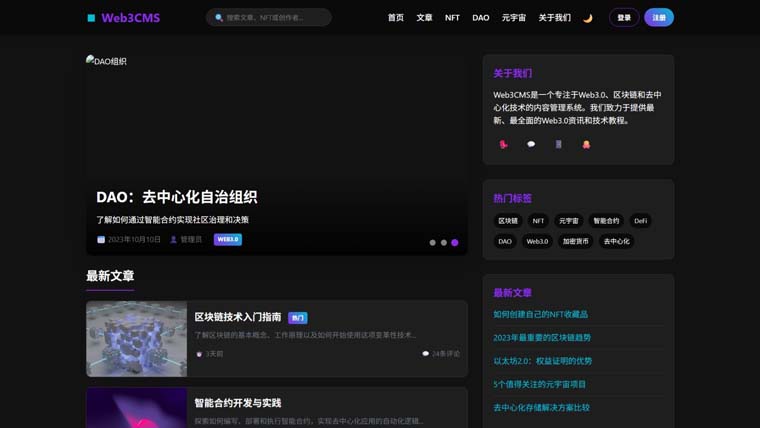Click the user icon beside 管理员
This screenshot has width=760, height=428.
pyautogui.click(x=174, y=239)
